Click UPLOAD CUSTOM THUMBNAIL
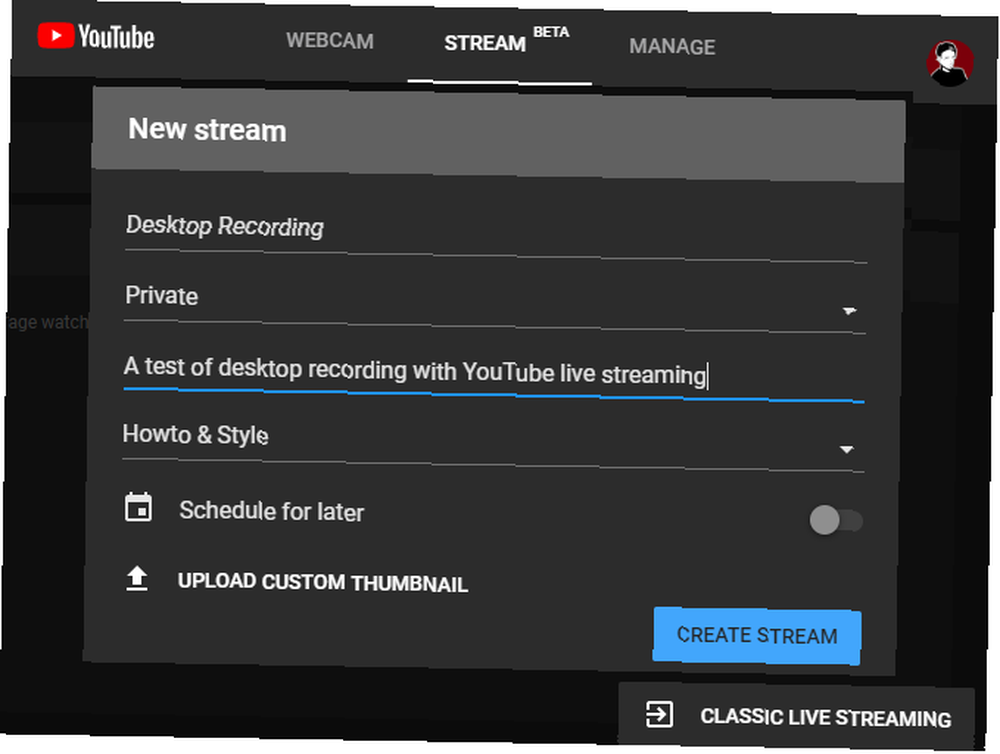The image size is (1000, 754). coord(323,582)
